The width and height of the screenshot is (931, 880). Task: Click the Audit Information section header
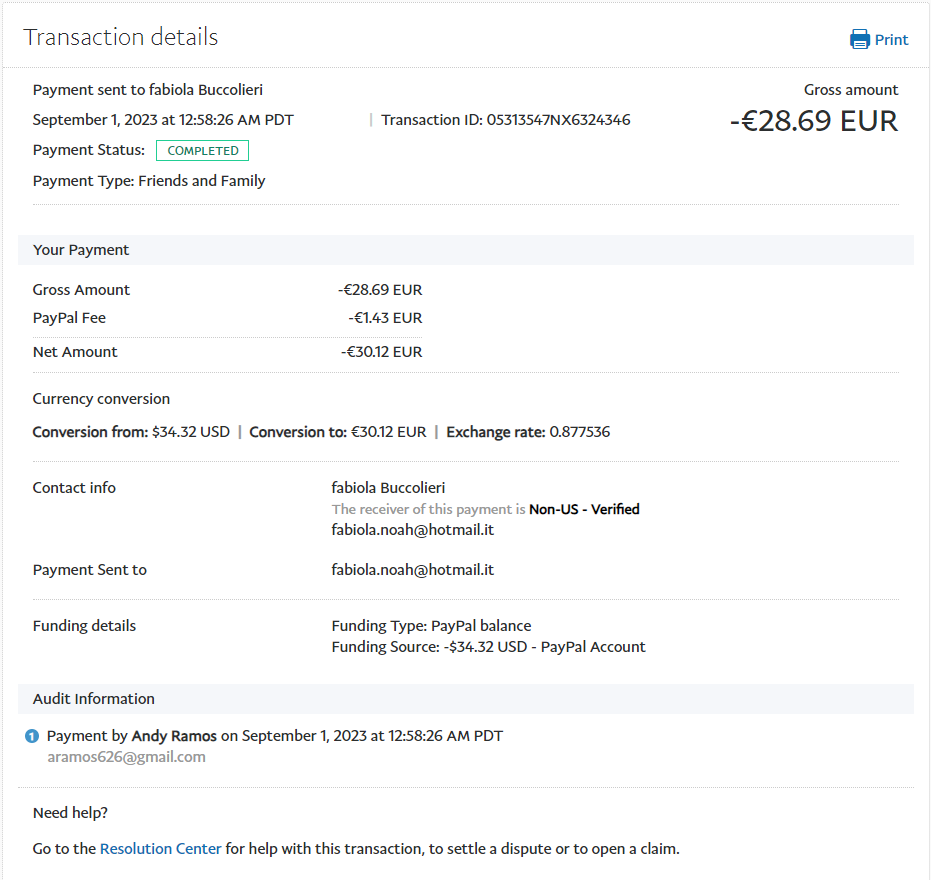click(x=94, y=699)
